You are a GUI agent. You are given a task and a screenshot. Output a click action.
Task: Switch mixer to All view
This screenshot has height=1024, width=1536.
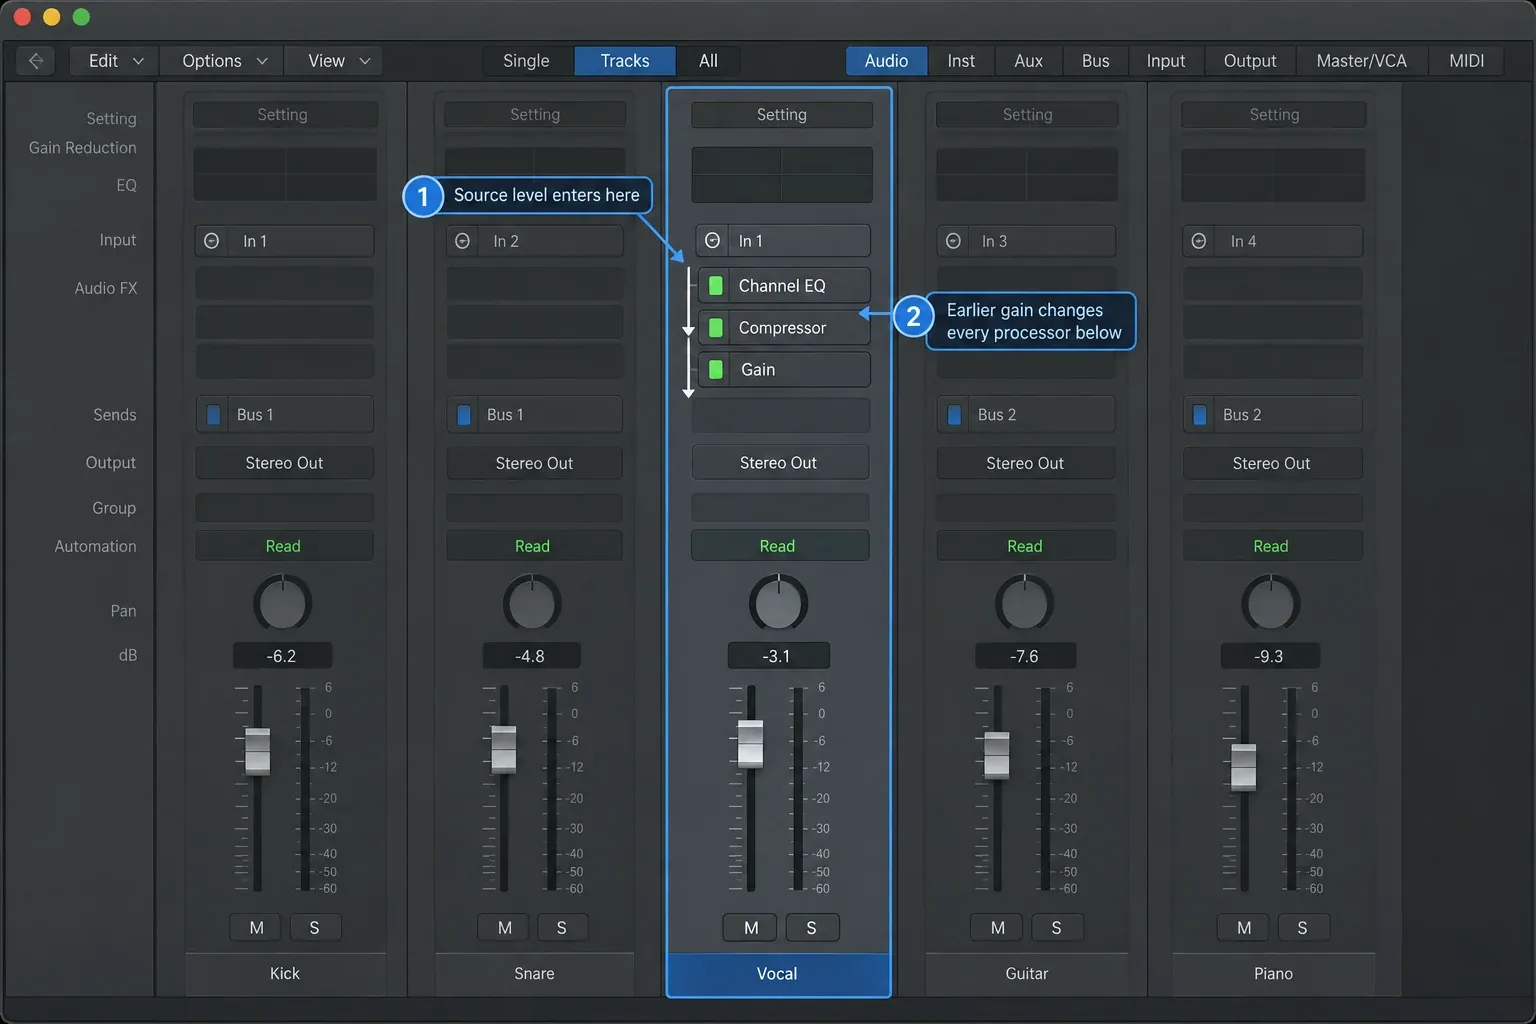[x=708, y=61]
